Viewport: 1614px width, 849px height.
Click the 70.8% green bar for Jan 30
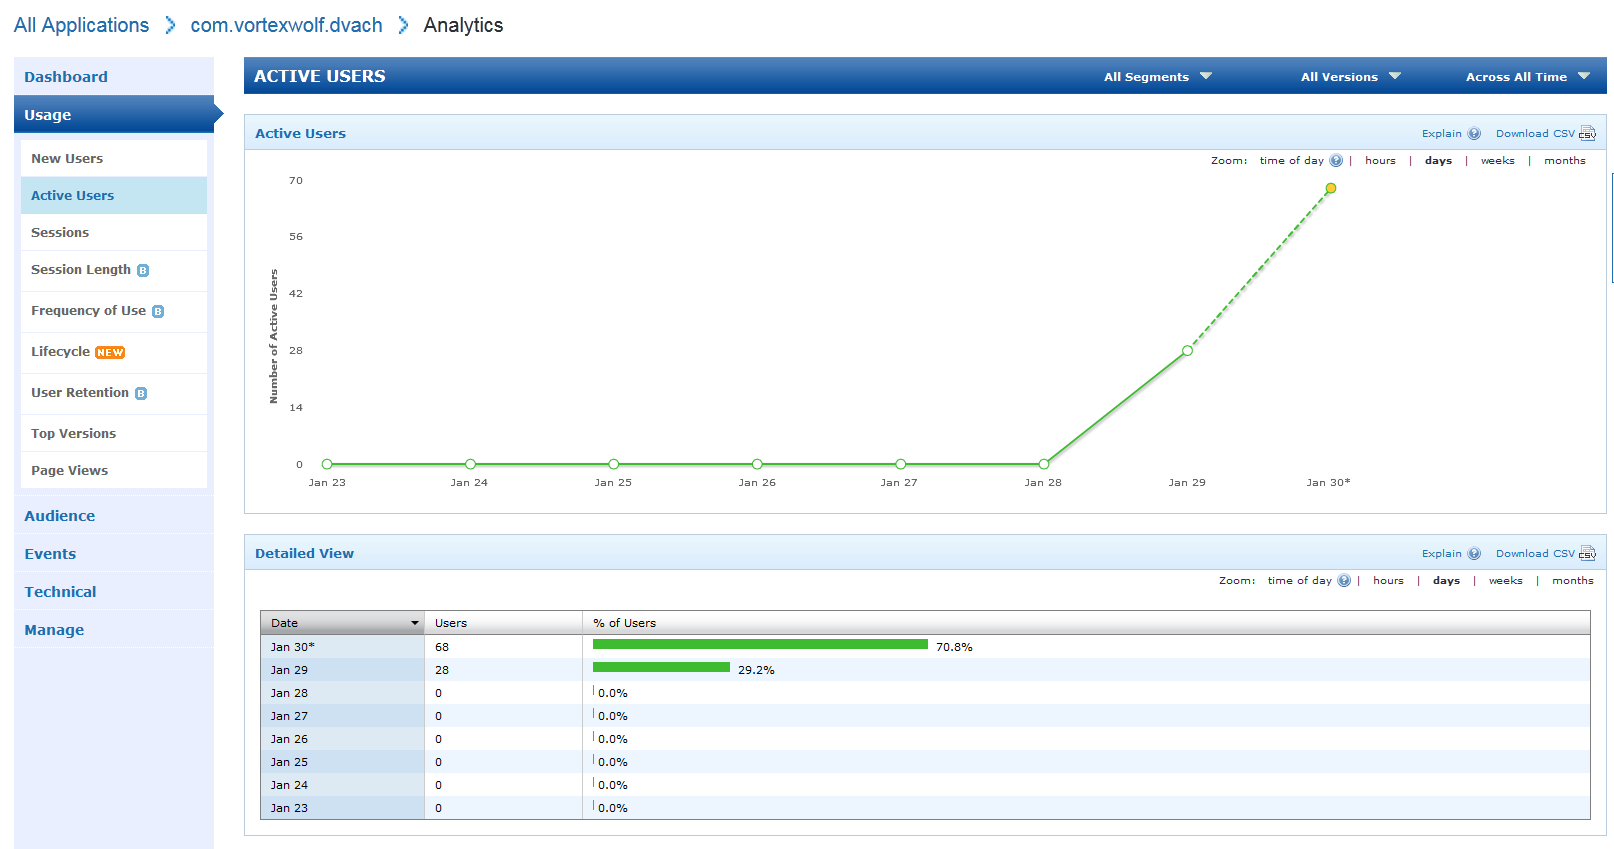coord(760,645)
